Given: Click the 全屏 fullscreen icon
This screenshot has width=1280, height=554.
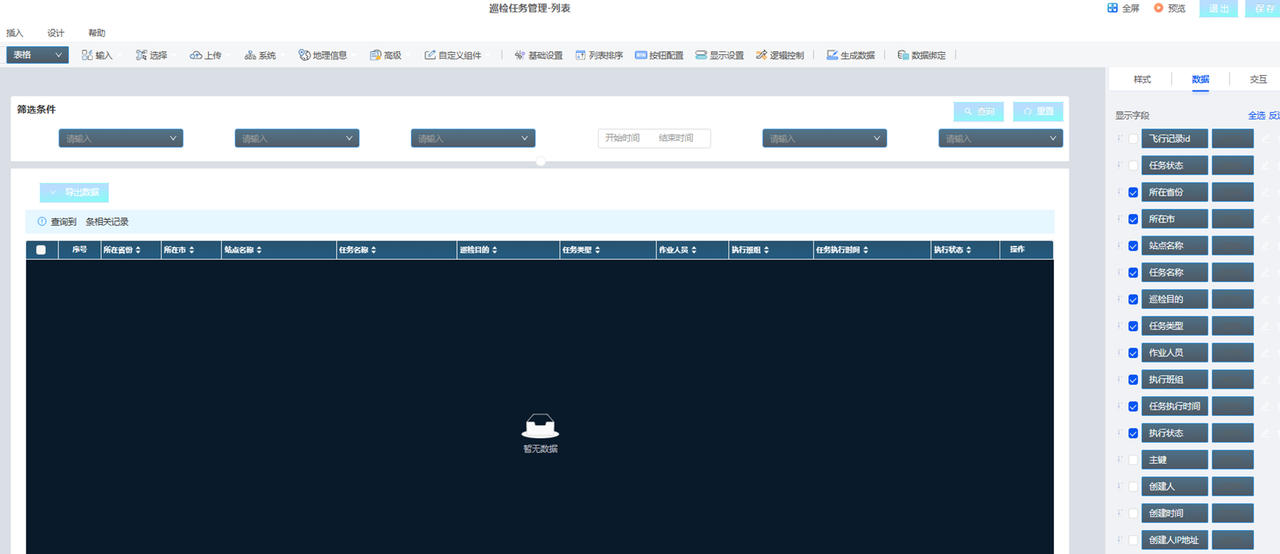Looking at the screenshot, I should pyautogui.click(x=1112, y=8).
